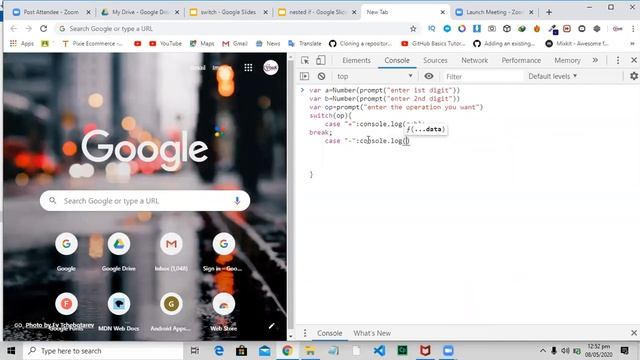
Task: Switch to the My Drive - Google Drive tab
Action: [x=140, y=12]
